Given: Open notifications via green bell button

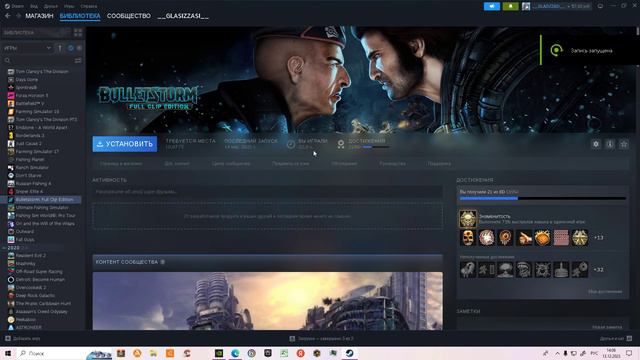Looking at the screenshot, I should [x=510, y=6].
